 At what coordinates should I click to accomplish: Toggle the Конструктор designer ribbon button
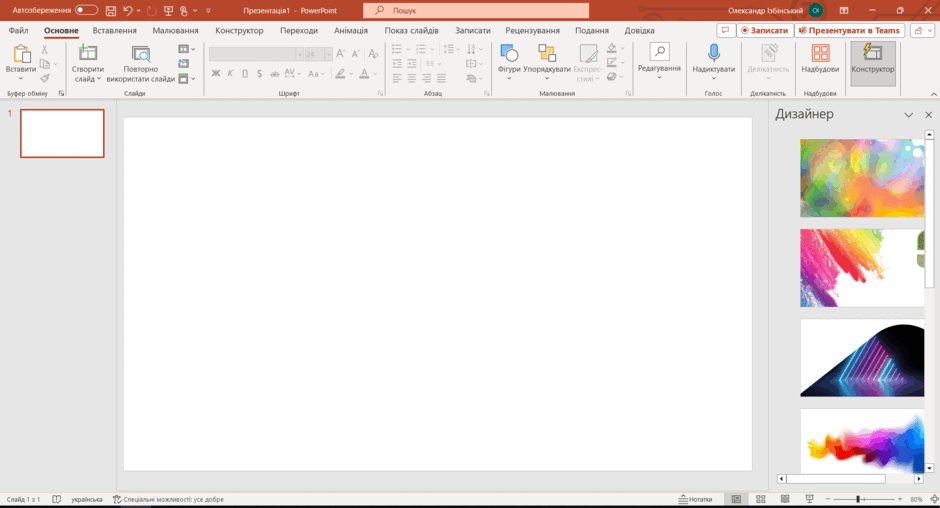[x=872, y=62]
